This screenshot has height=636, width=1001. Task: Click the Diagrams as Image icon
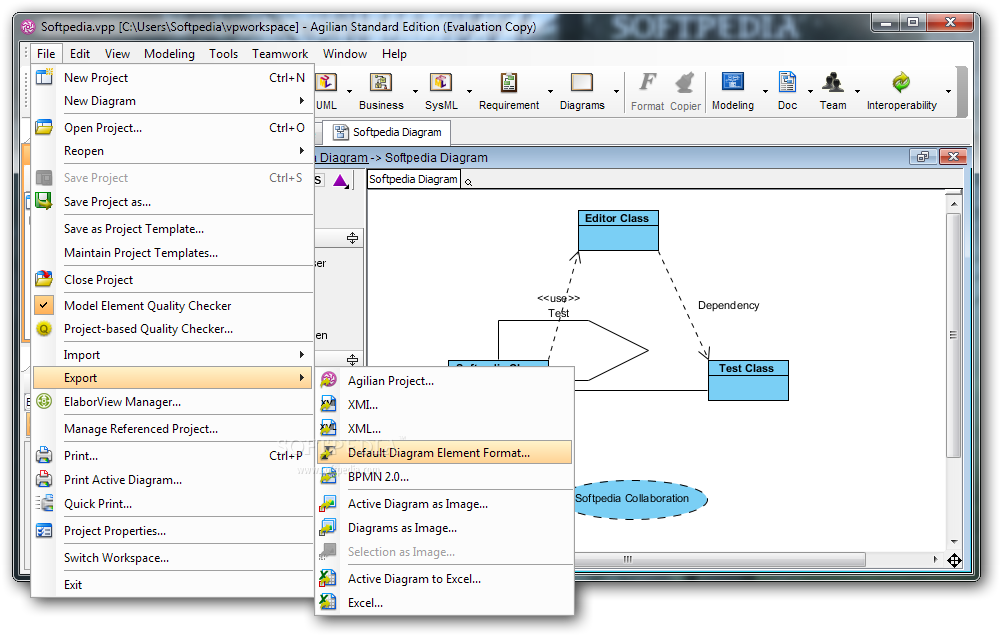click(328, 527)
